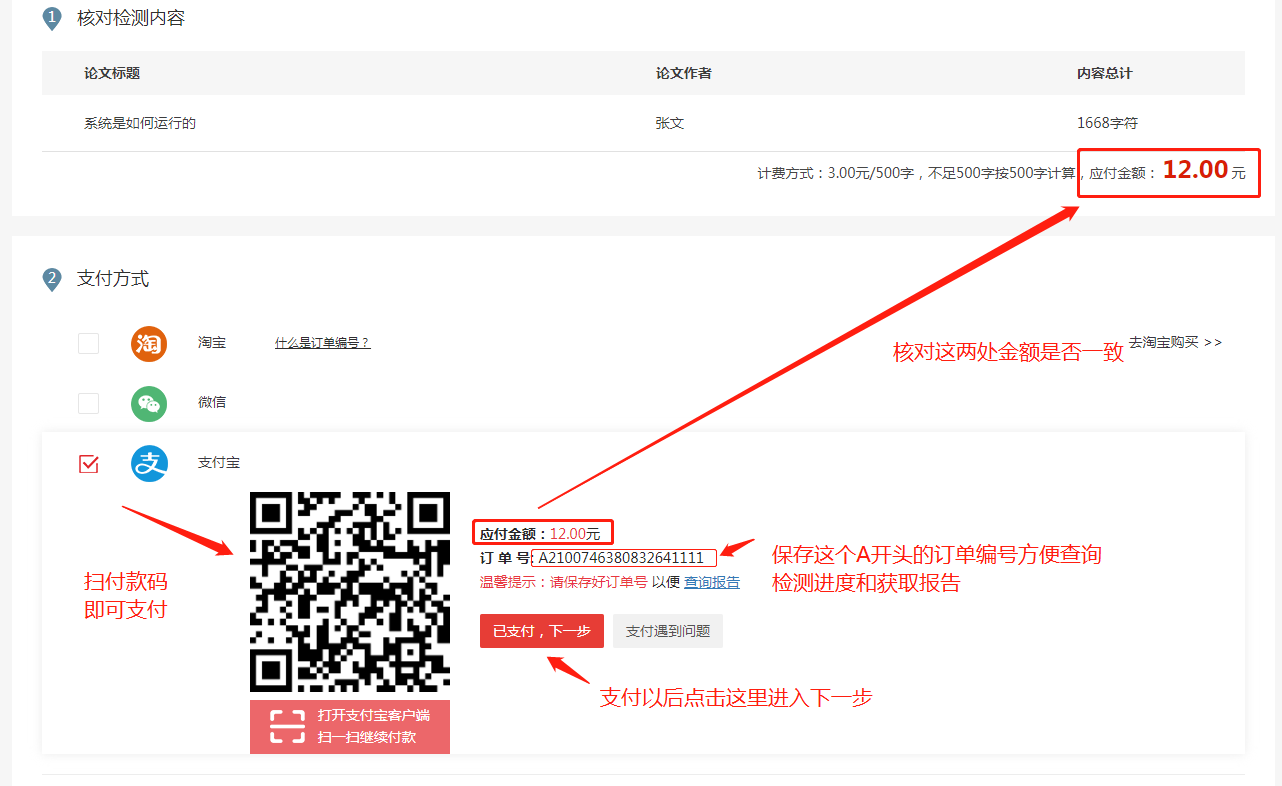Click the 内容总计 column header

[x=1105, y=73]
